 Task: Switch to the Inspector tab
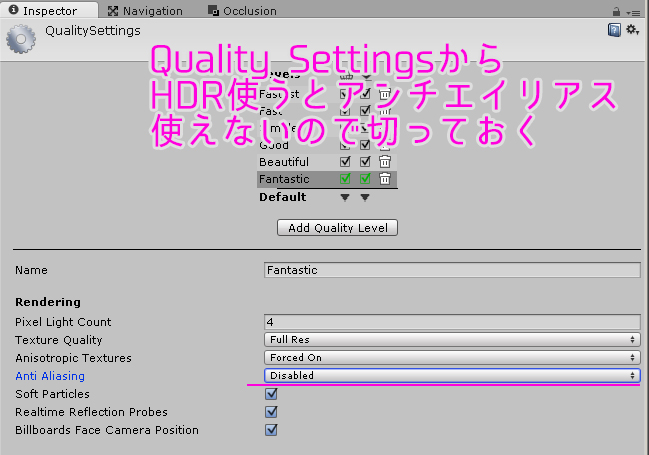coord(49,10)
